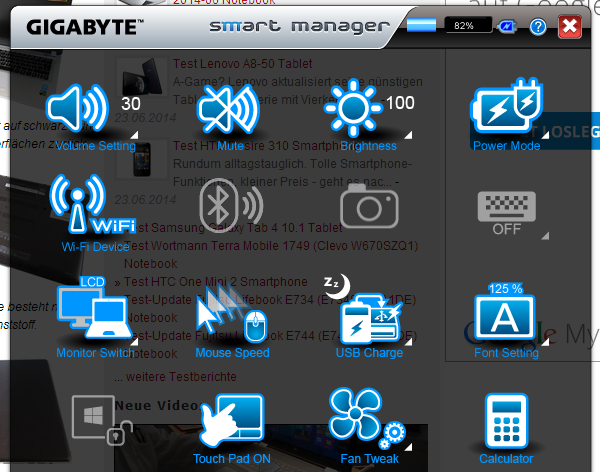Screen dimensions: 600x472
Task: Toggle the Touch Pad ON icon
Action: click(232, 420)
